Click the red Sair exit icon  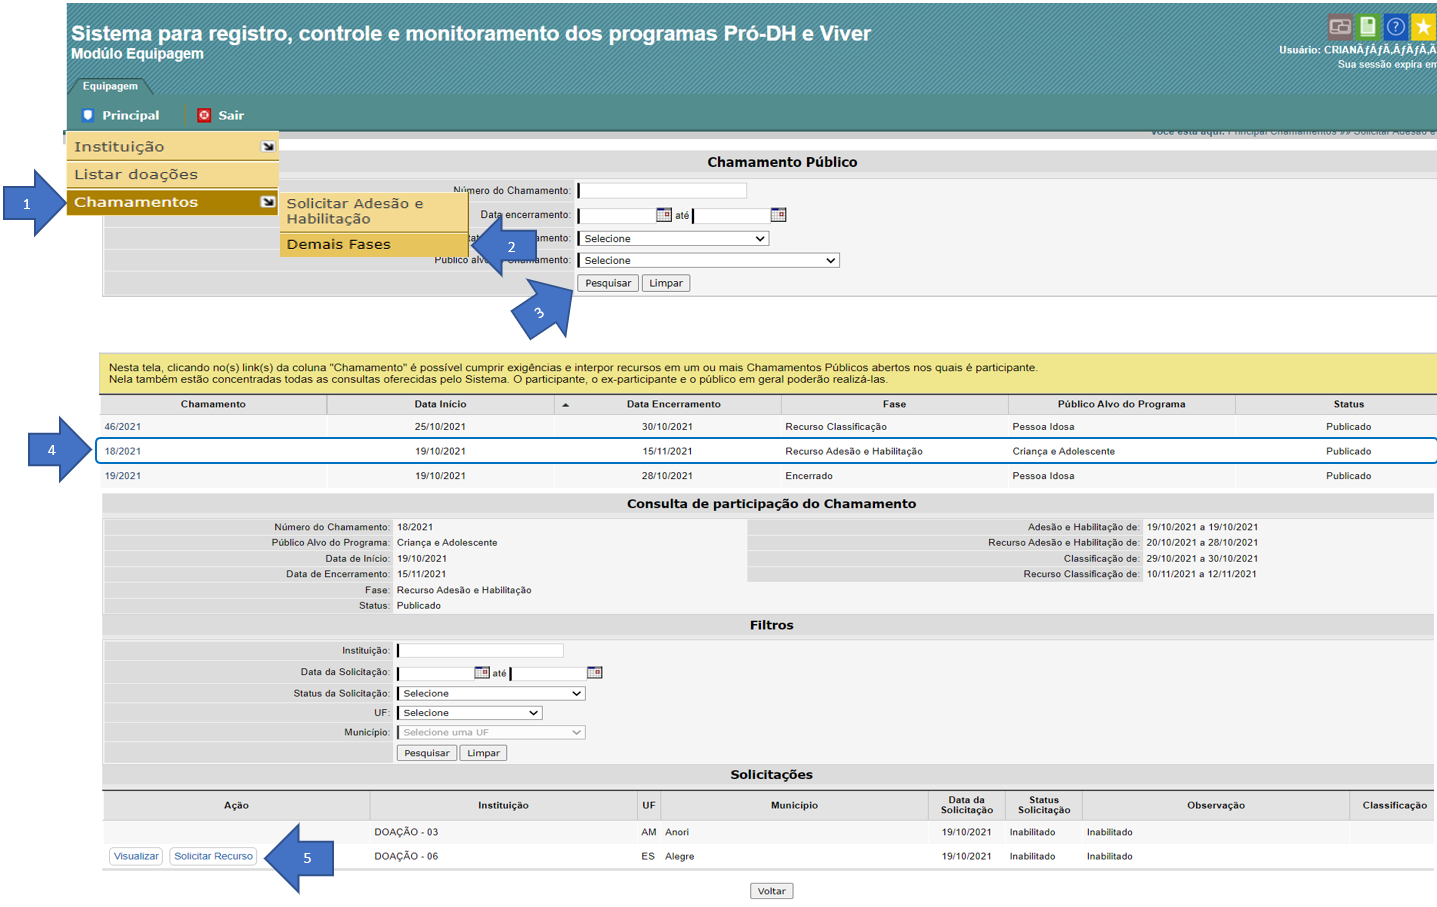[204, 115]
